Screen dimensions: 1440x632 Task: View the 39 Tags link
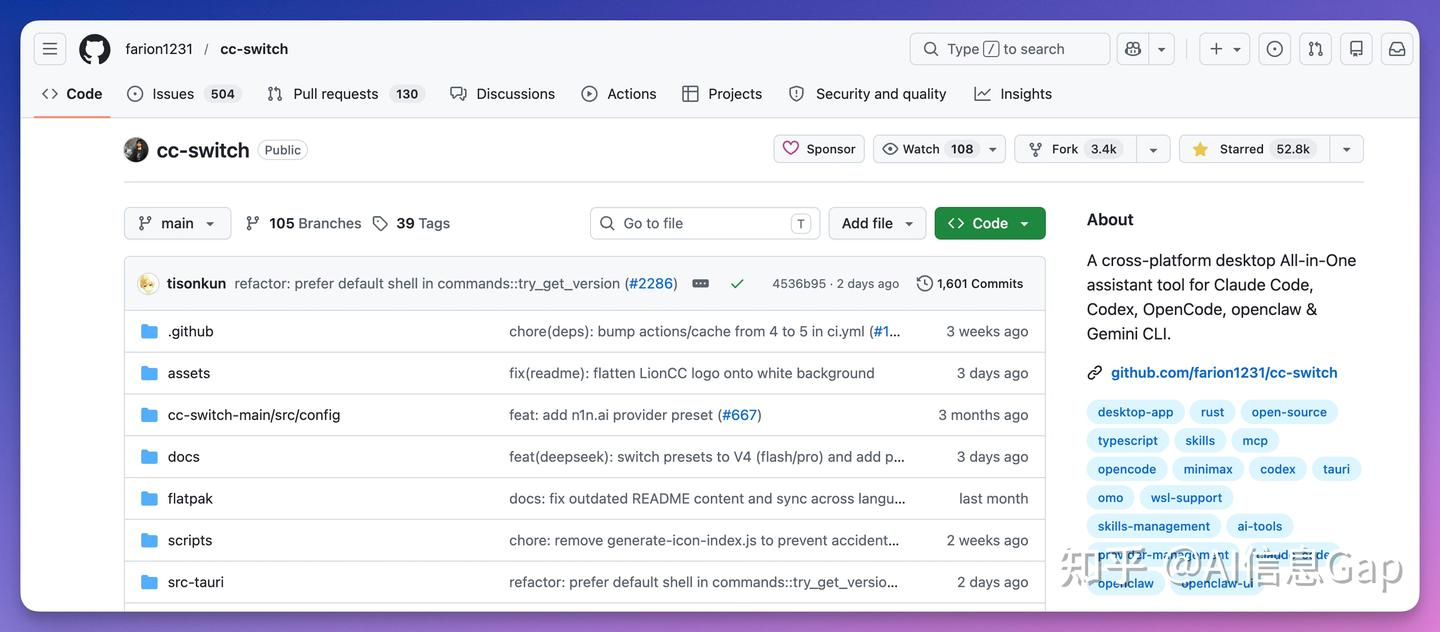pyautogui.click(x=411, y=223)
